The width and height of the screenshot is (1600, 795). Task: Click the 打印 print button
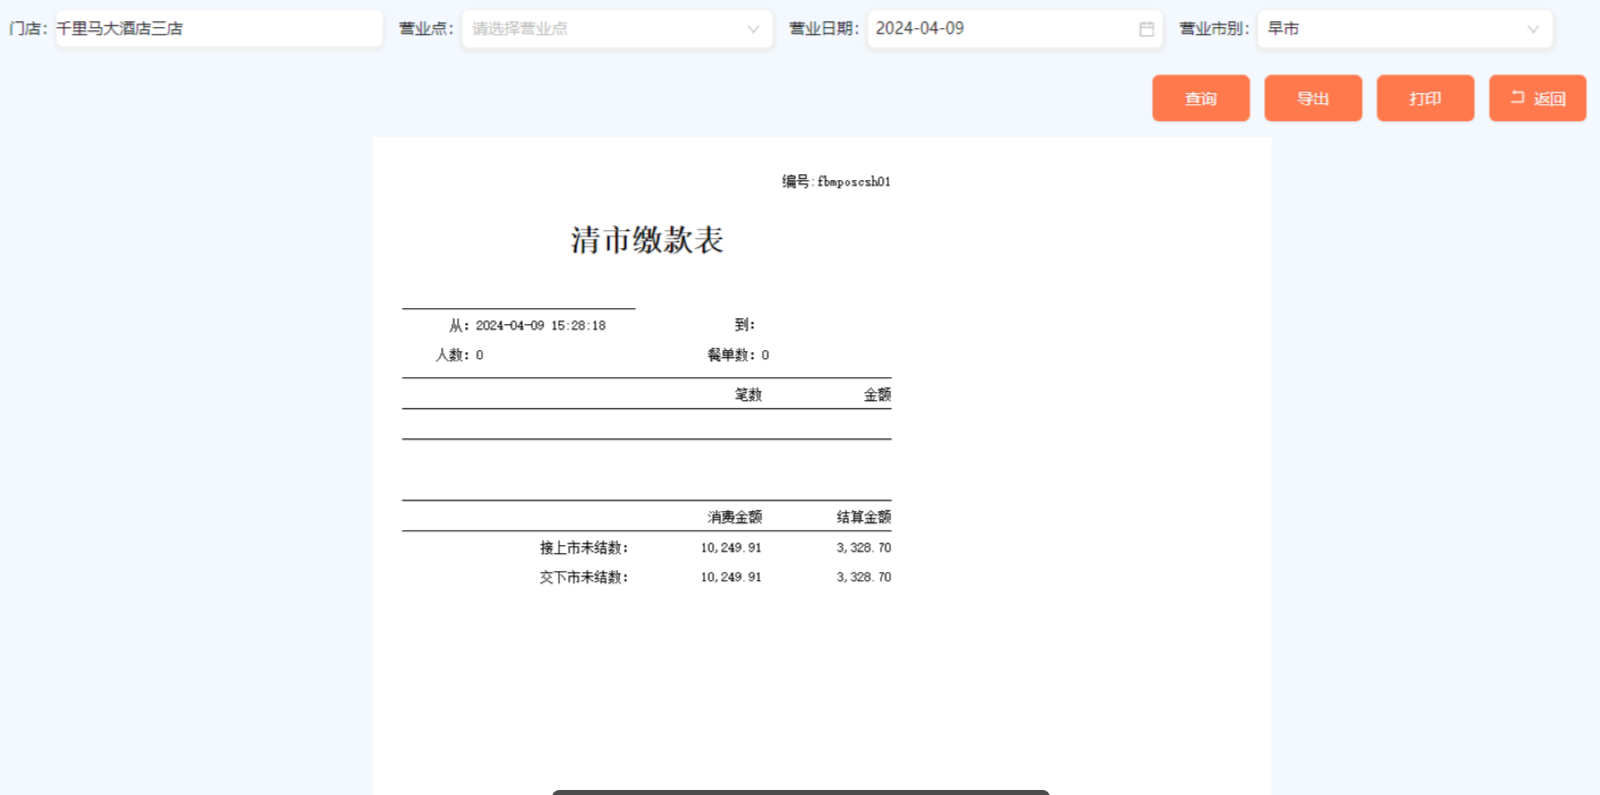[x=1425, y=98]
